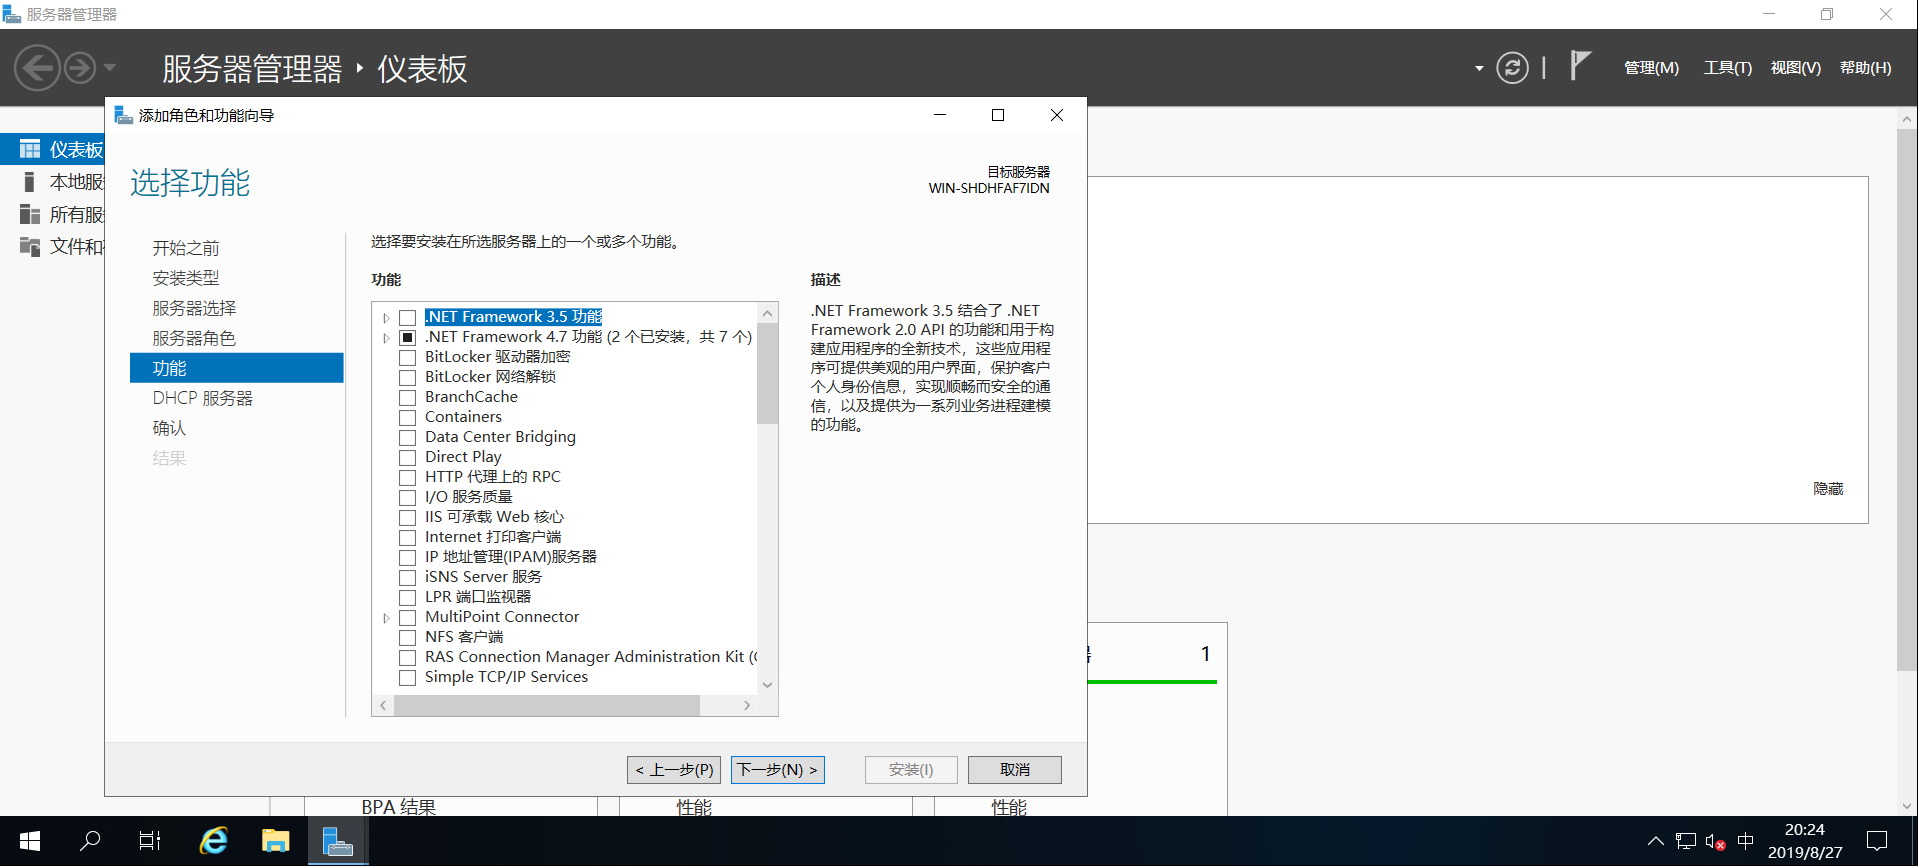Click scroll-up arrow of feature list

point(767,313)
